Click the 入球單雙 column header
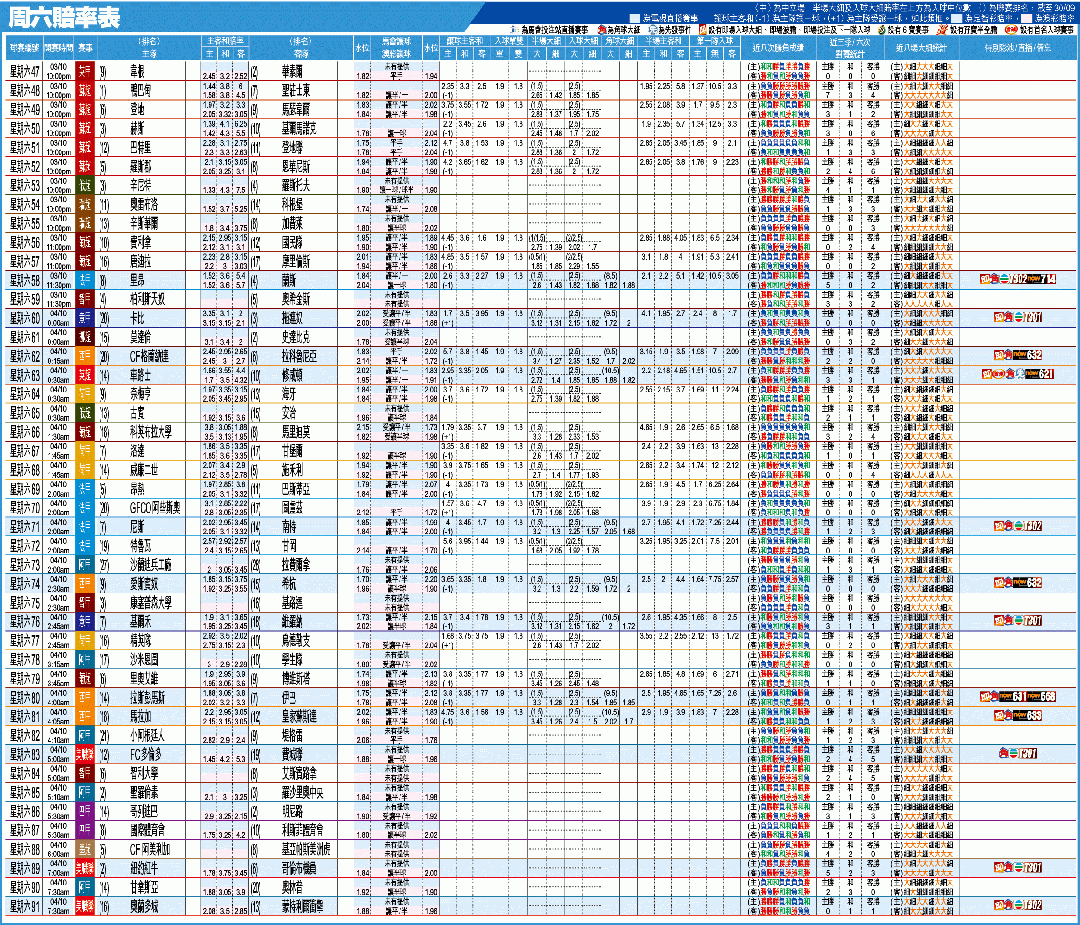 (510, 41)
